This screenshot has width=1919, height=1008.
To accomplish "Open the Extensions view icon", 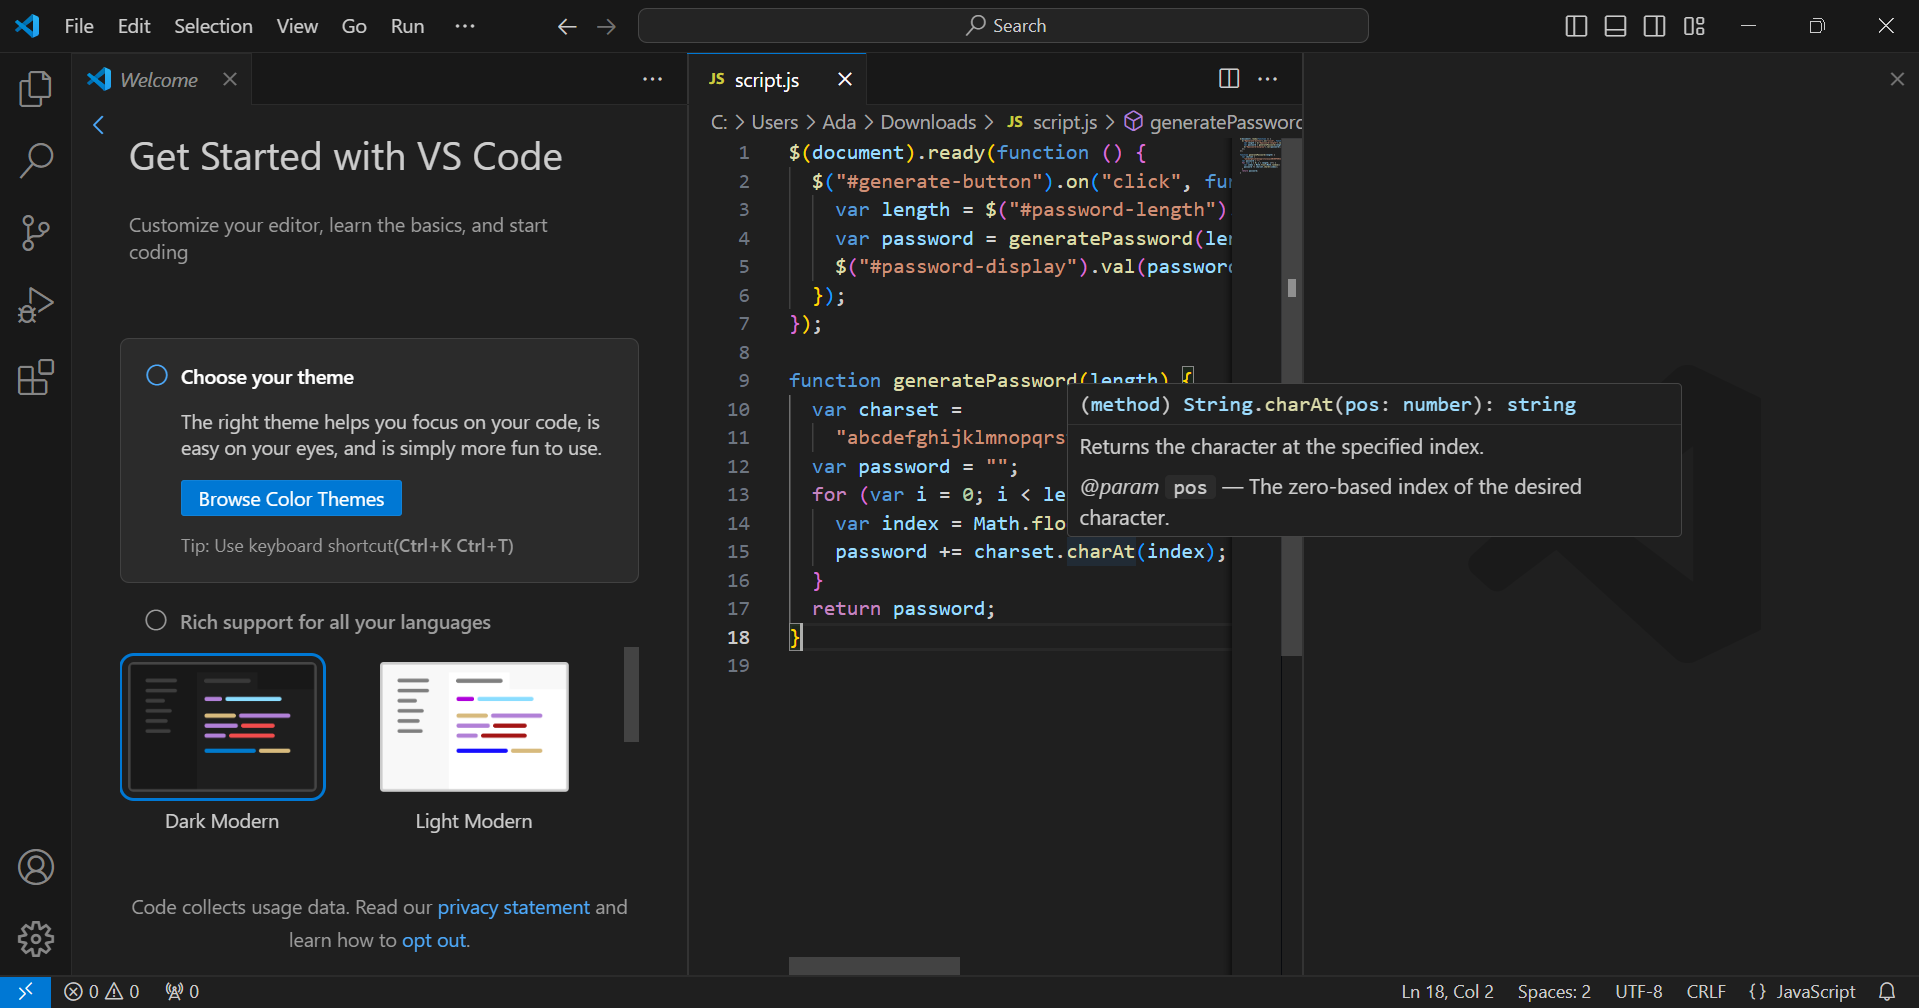I will tap(35, 377).
